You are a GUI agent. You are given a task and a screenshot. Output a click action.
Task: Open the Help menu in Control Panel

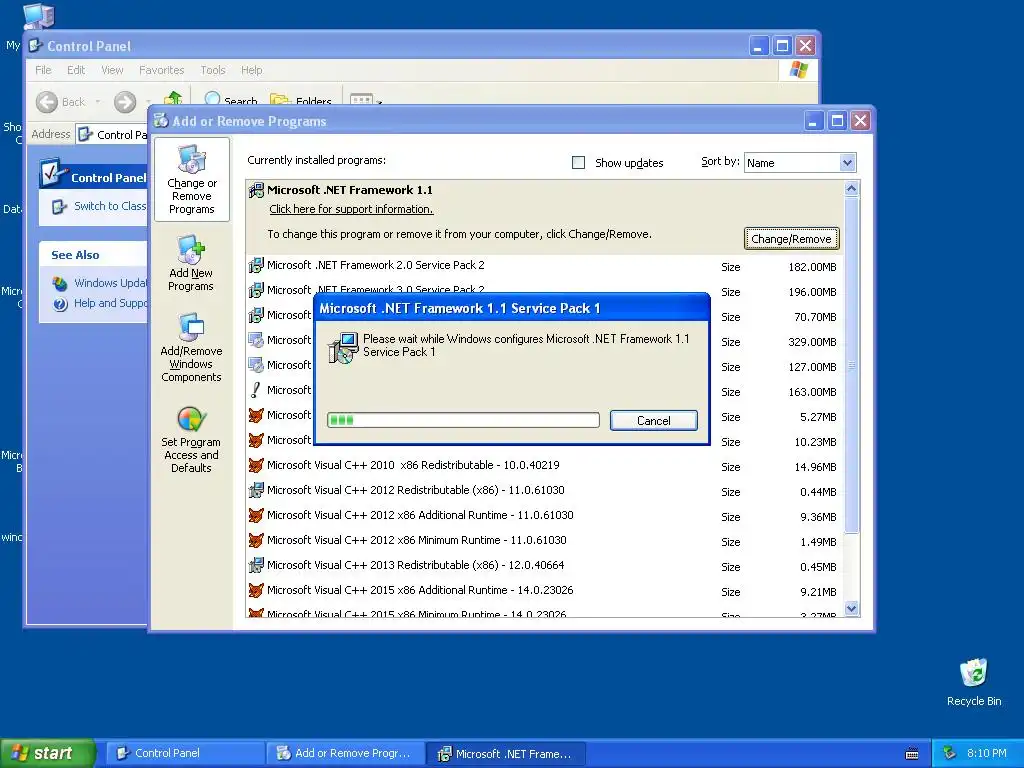pyautogui.click(x=251, y=70)
